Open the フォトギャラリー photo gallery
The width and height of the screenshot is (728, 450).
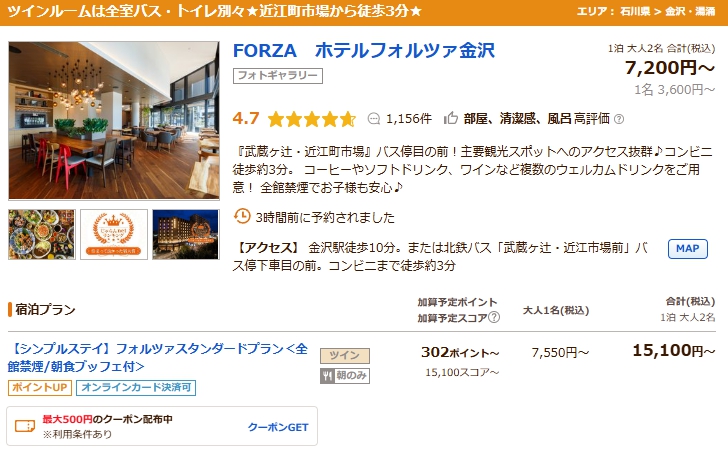pyautogui.click(x=278, y=75)
